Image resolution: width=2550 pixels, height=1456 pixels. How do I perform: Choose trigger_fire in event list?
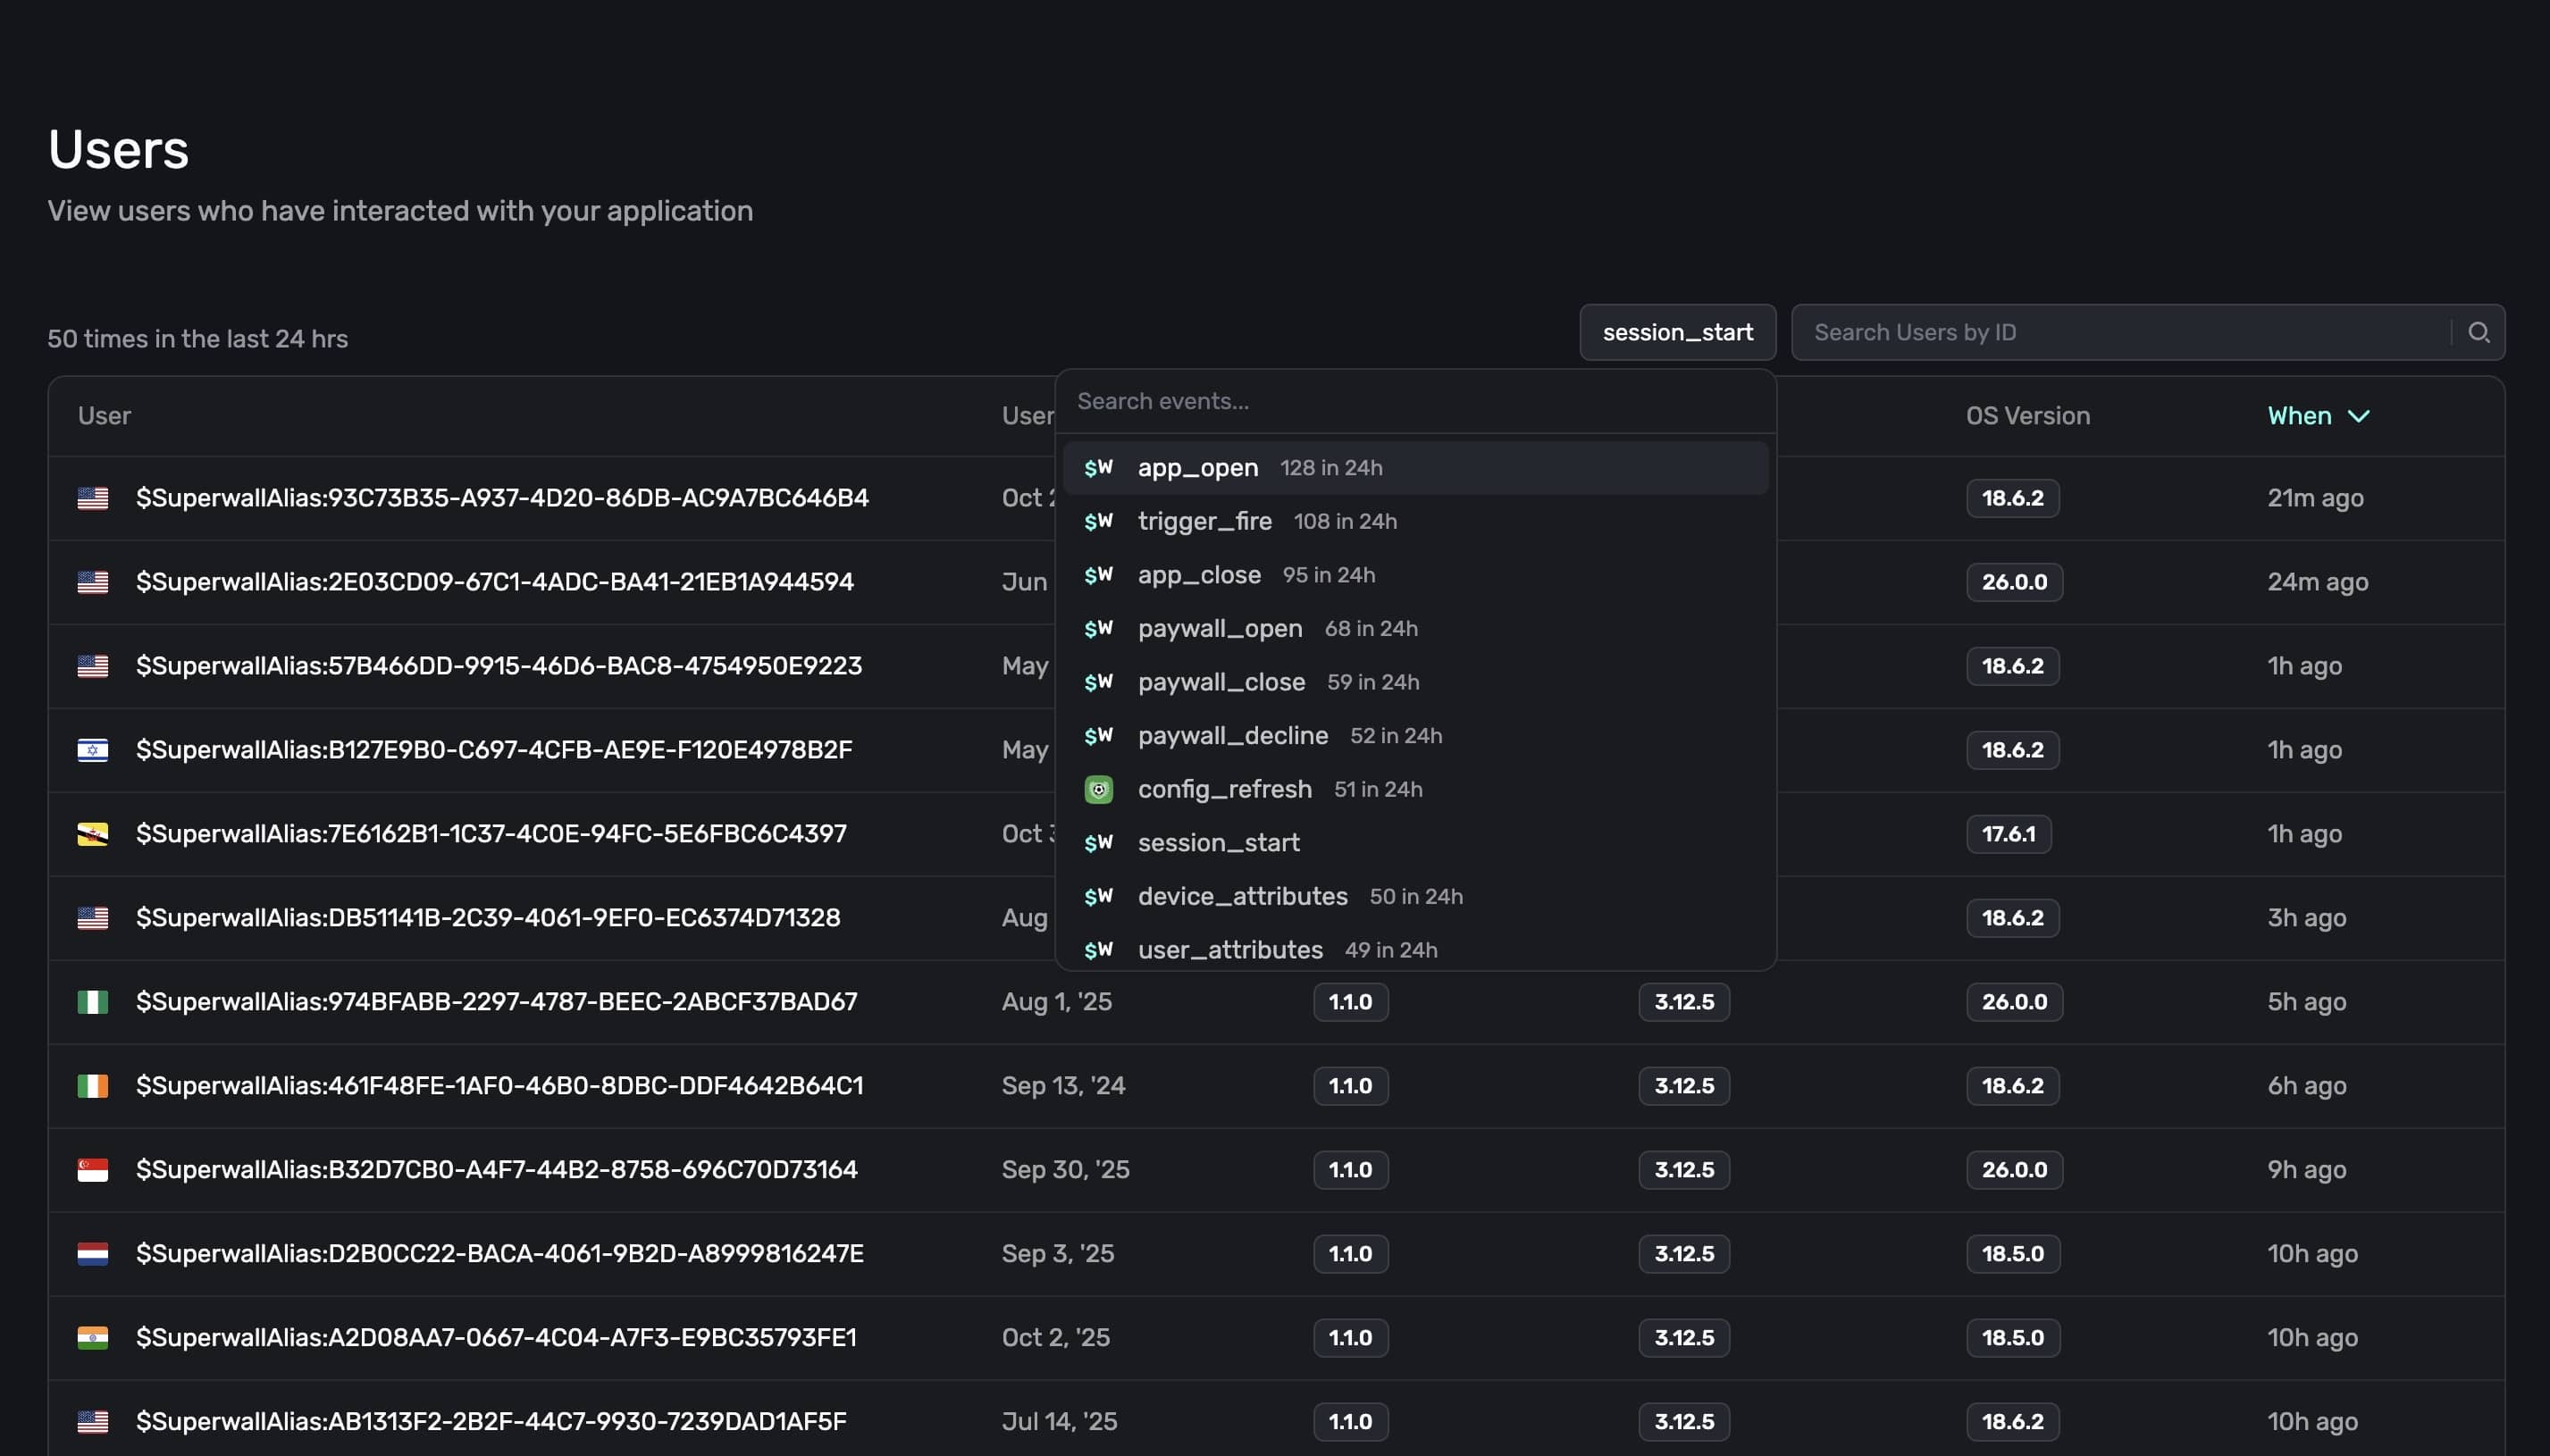pos(1204,521)
